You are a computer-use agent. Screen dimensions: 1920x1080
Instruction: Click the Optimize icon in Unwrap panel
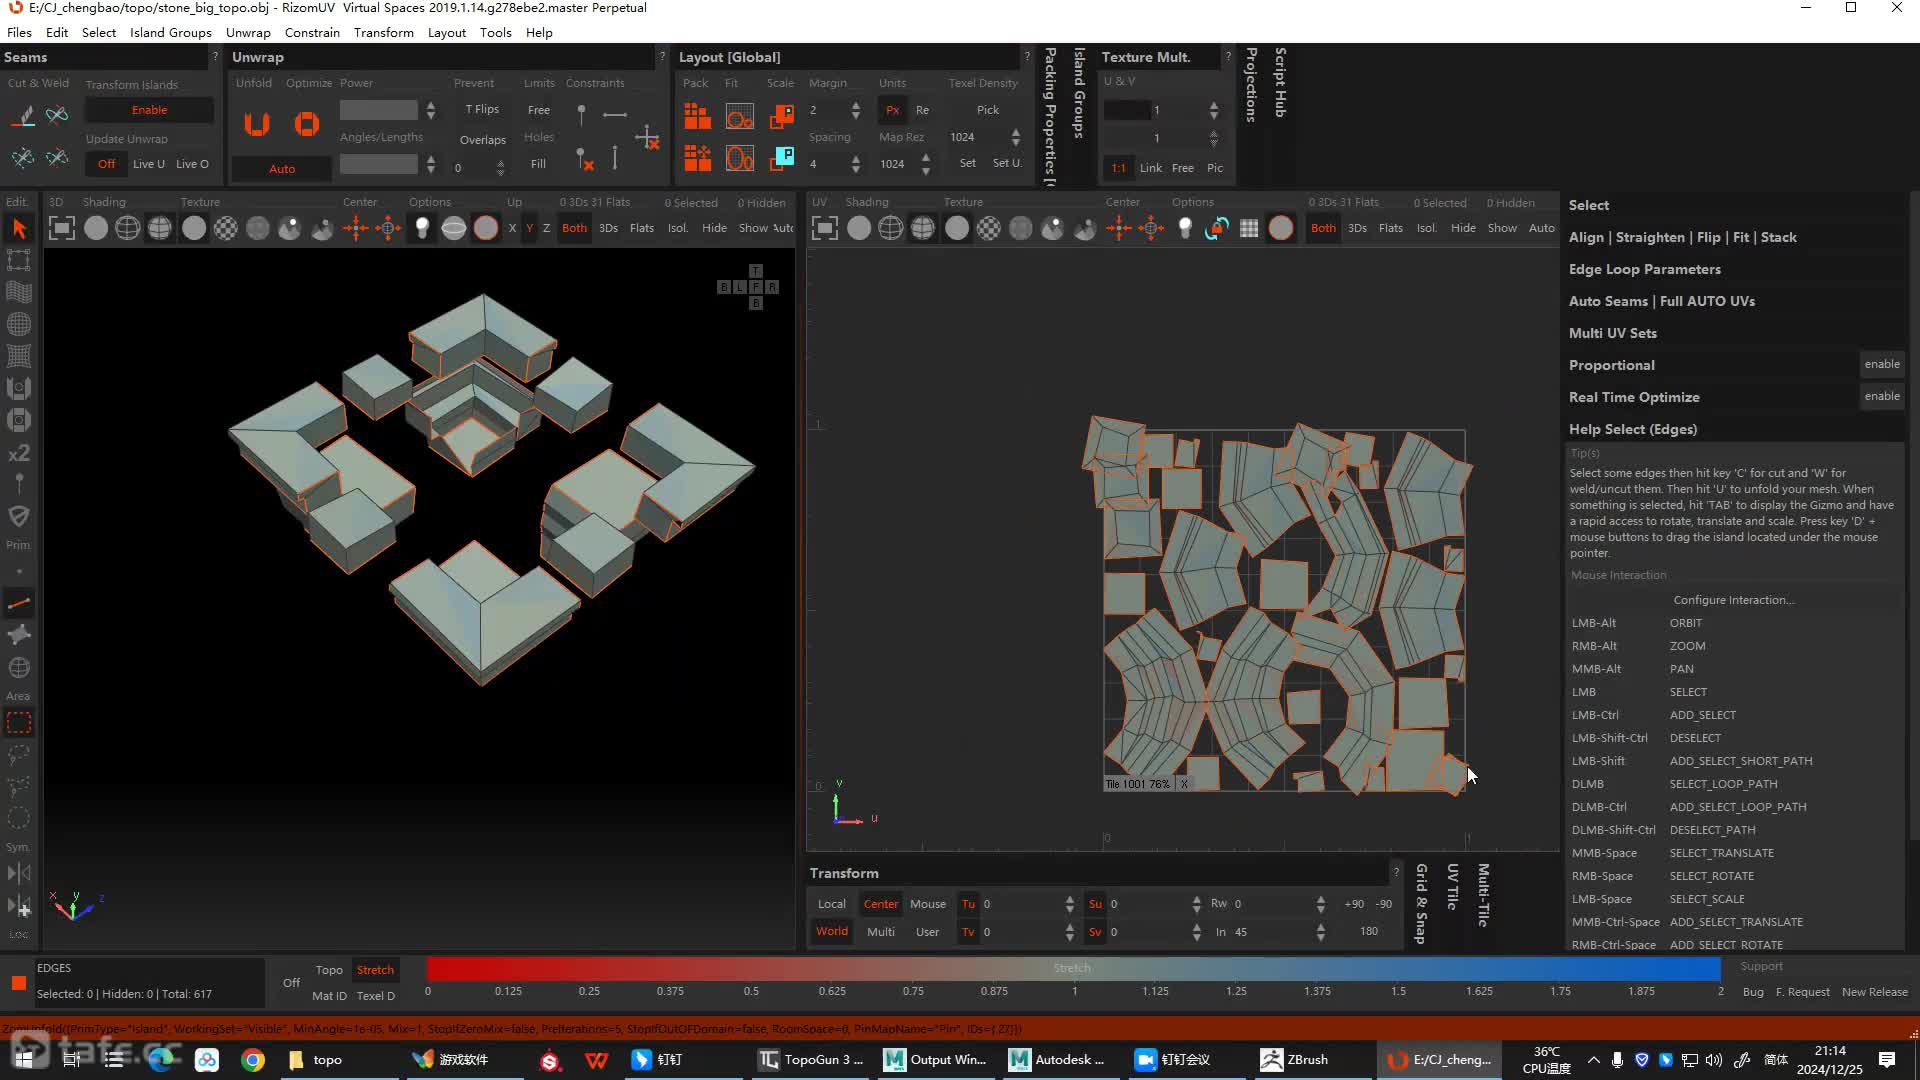click(x=307, y=124)
